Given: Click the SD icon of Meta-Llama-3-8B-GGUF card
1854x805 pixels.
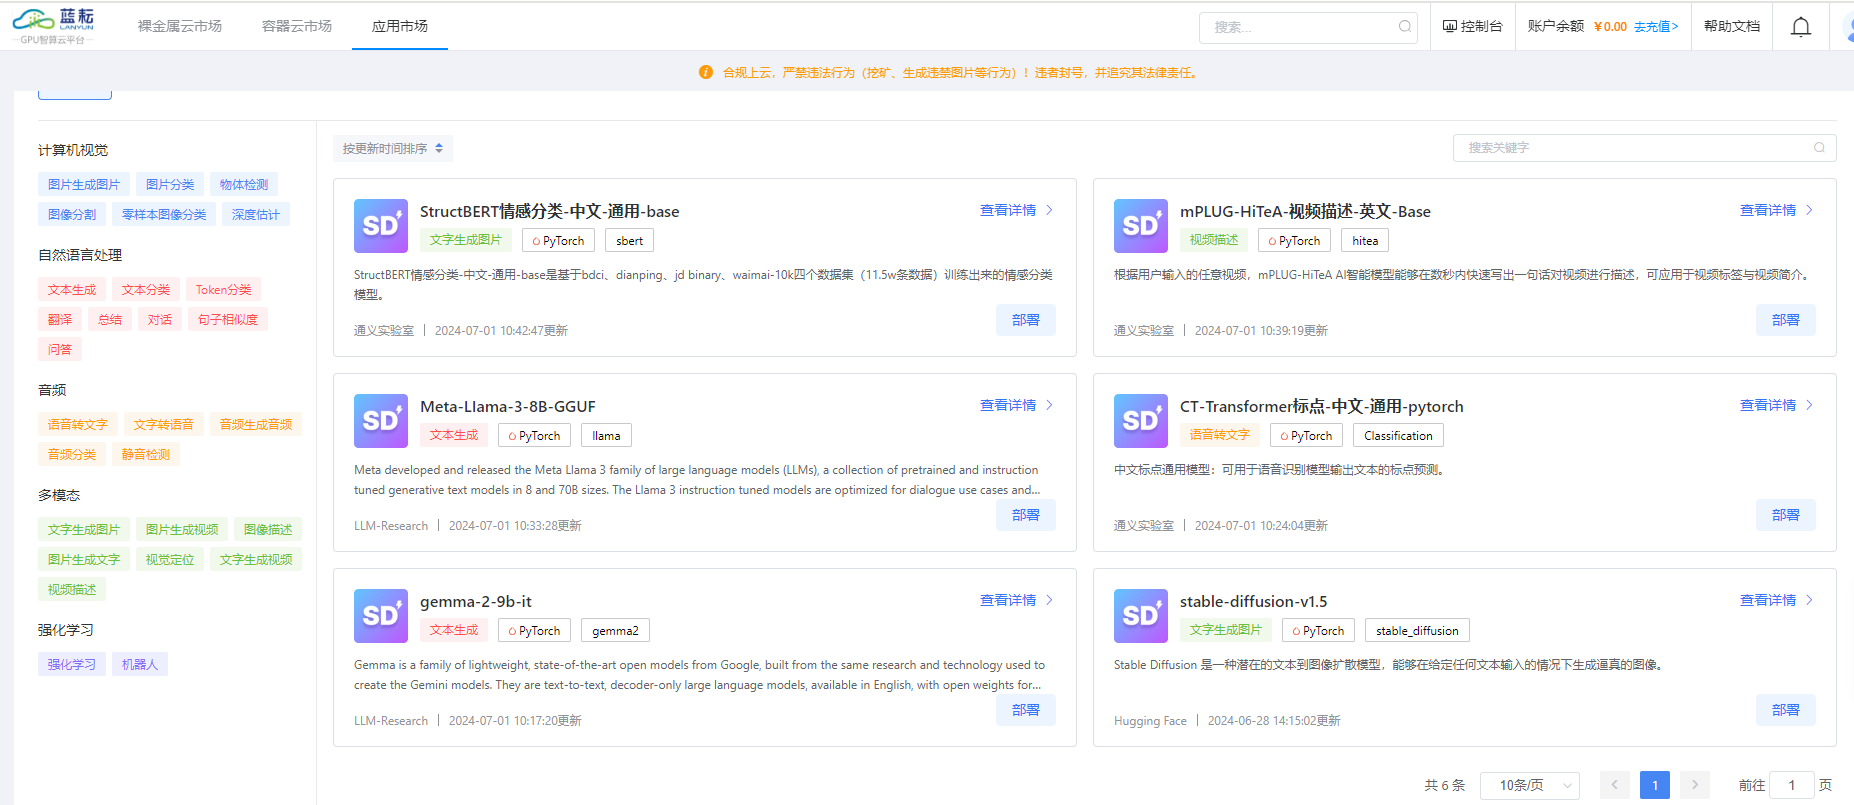Looking at the screenshot, I should pyautogui.click(x=381, y=421).
